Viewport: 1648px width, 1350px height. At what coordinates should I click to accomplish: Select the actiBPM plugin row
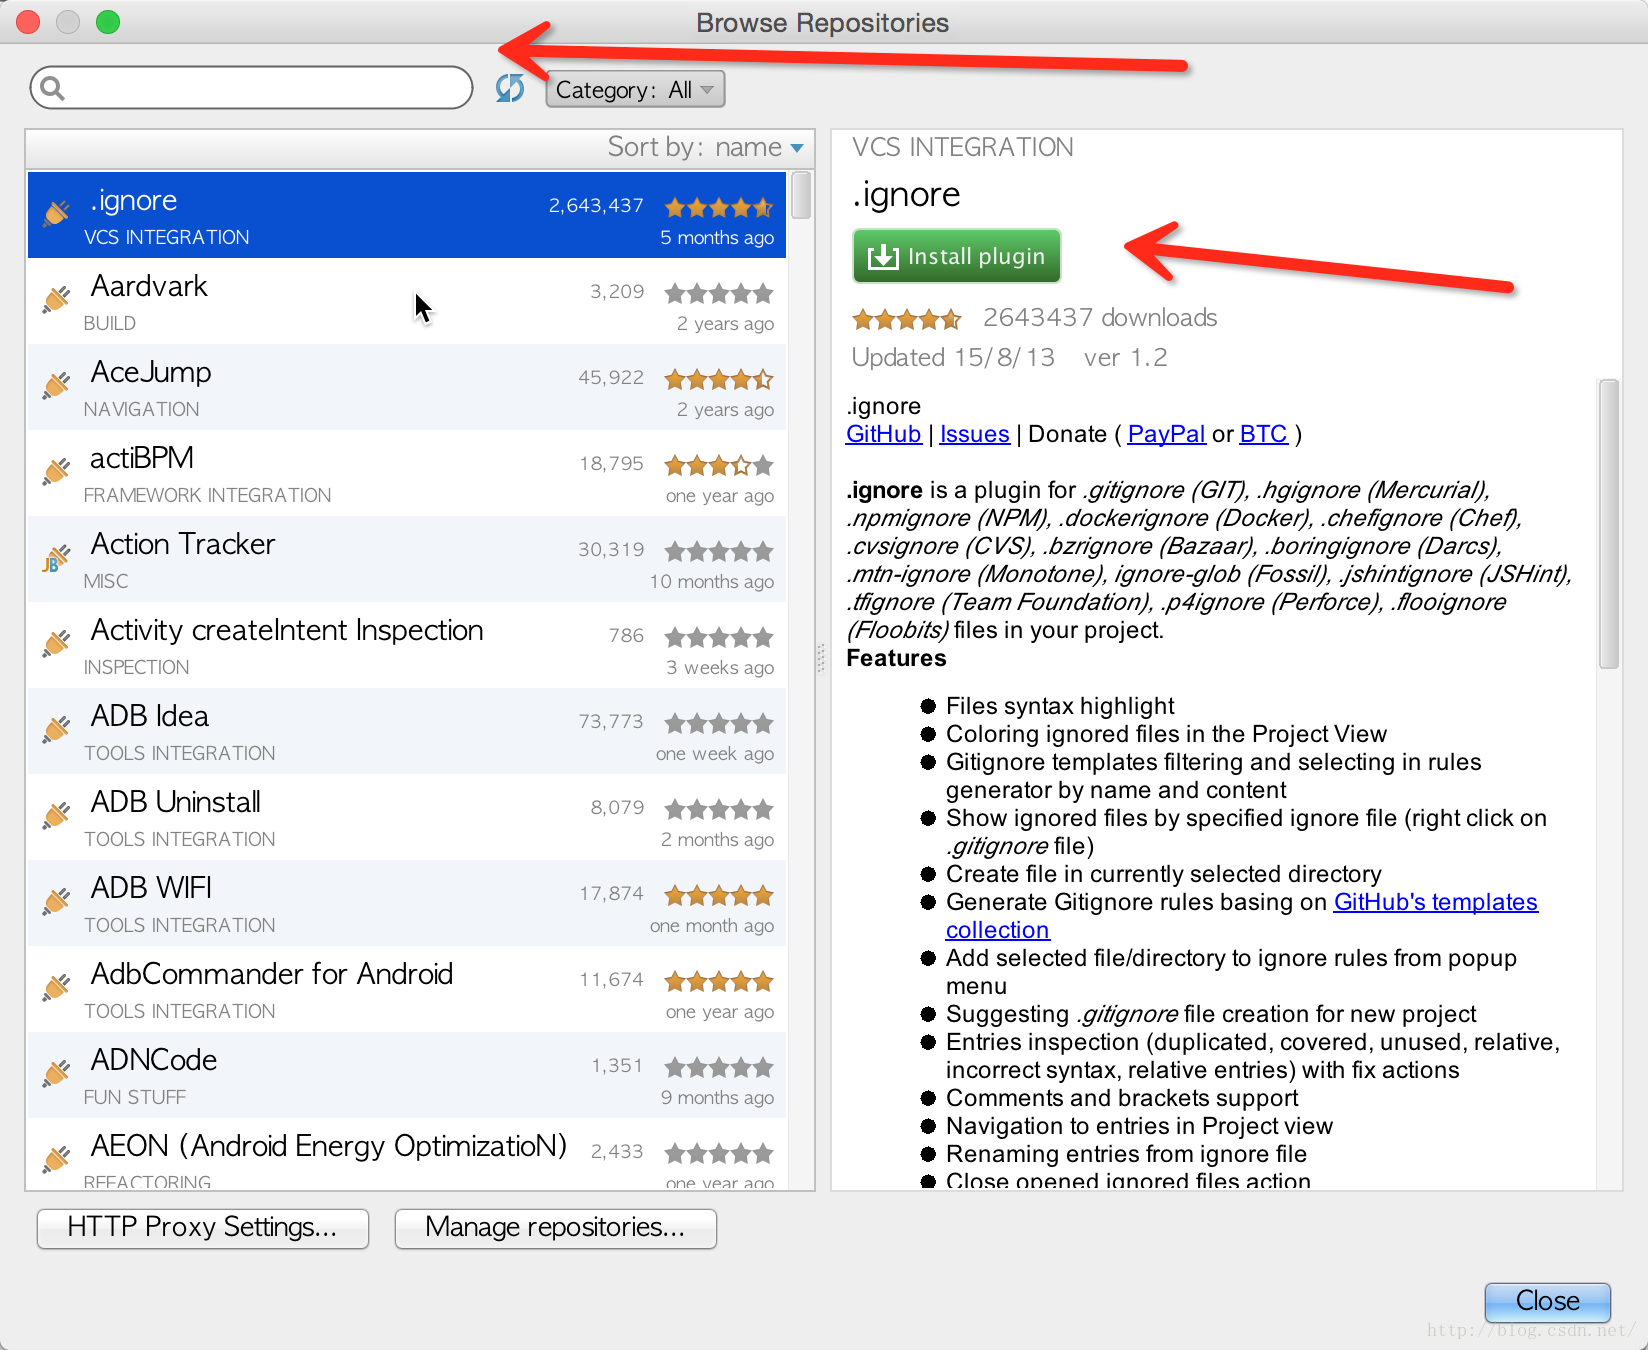(407, 473)
